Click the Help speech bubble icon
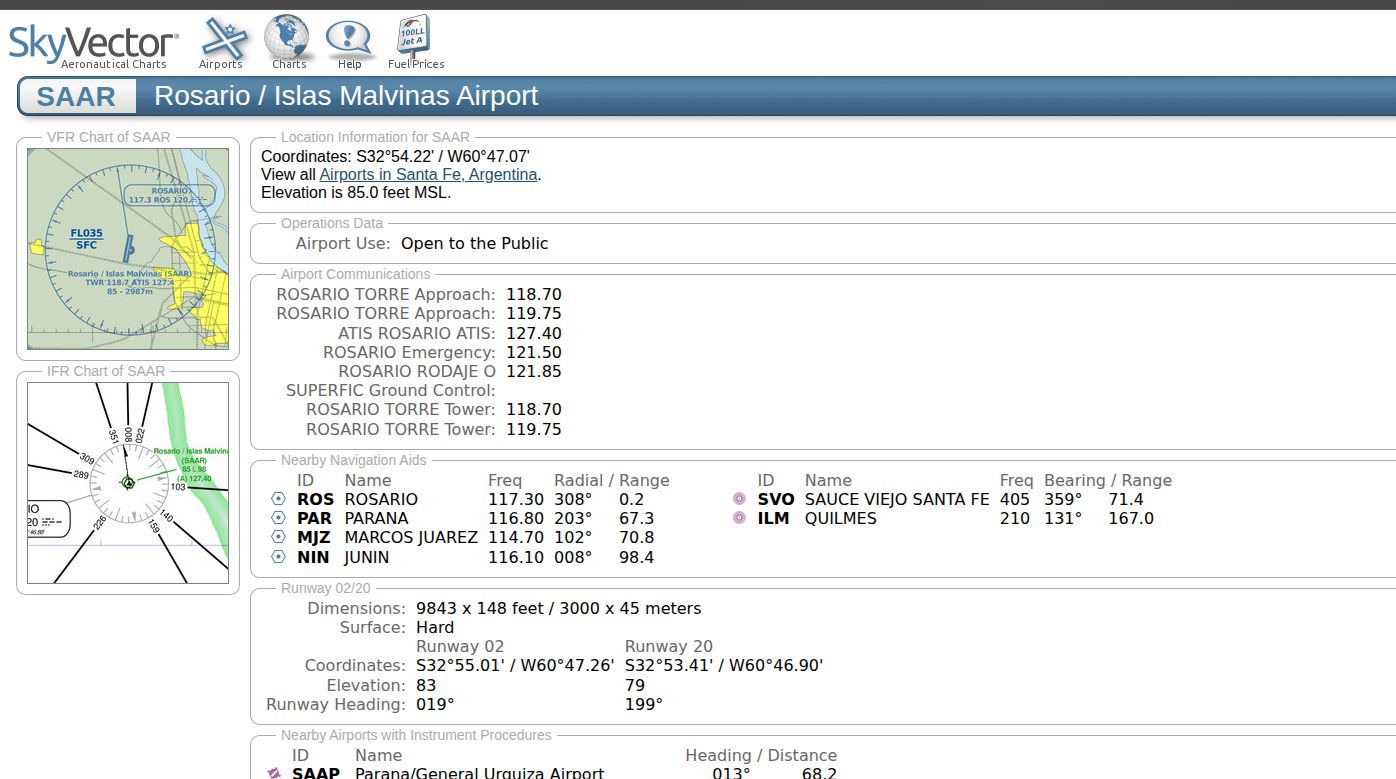 (x=348, y=39)
